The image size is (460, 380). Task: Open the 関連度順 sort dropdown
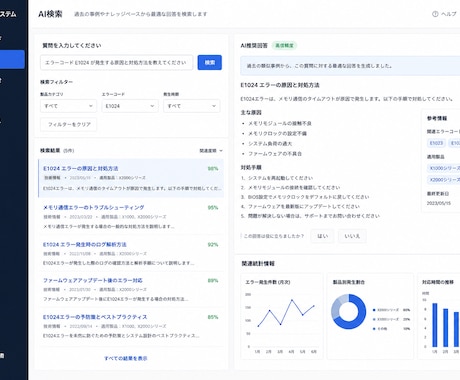click(211, 151)
